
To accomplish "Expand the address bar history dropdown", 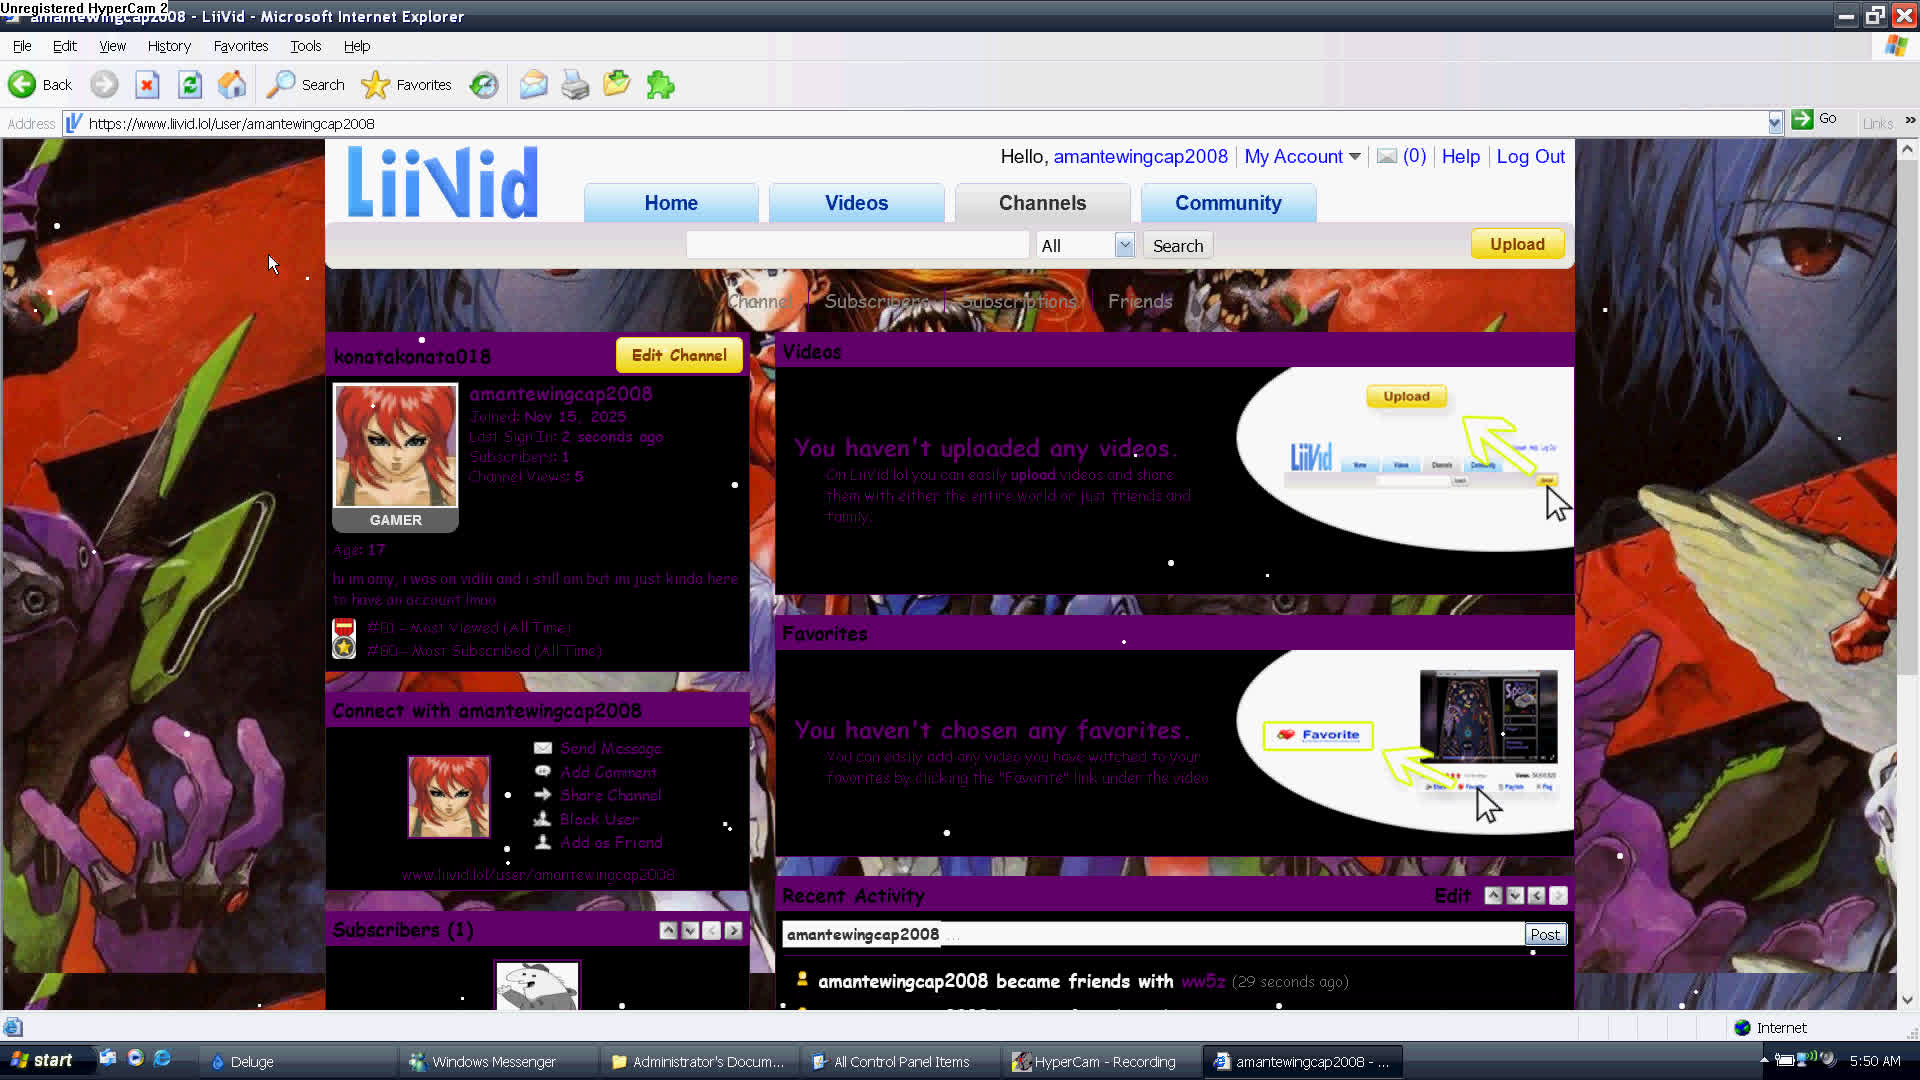I will [1776, 123].
